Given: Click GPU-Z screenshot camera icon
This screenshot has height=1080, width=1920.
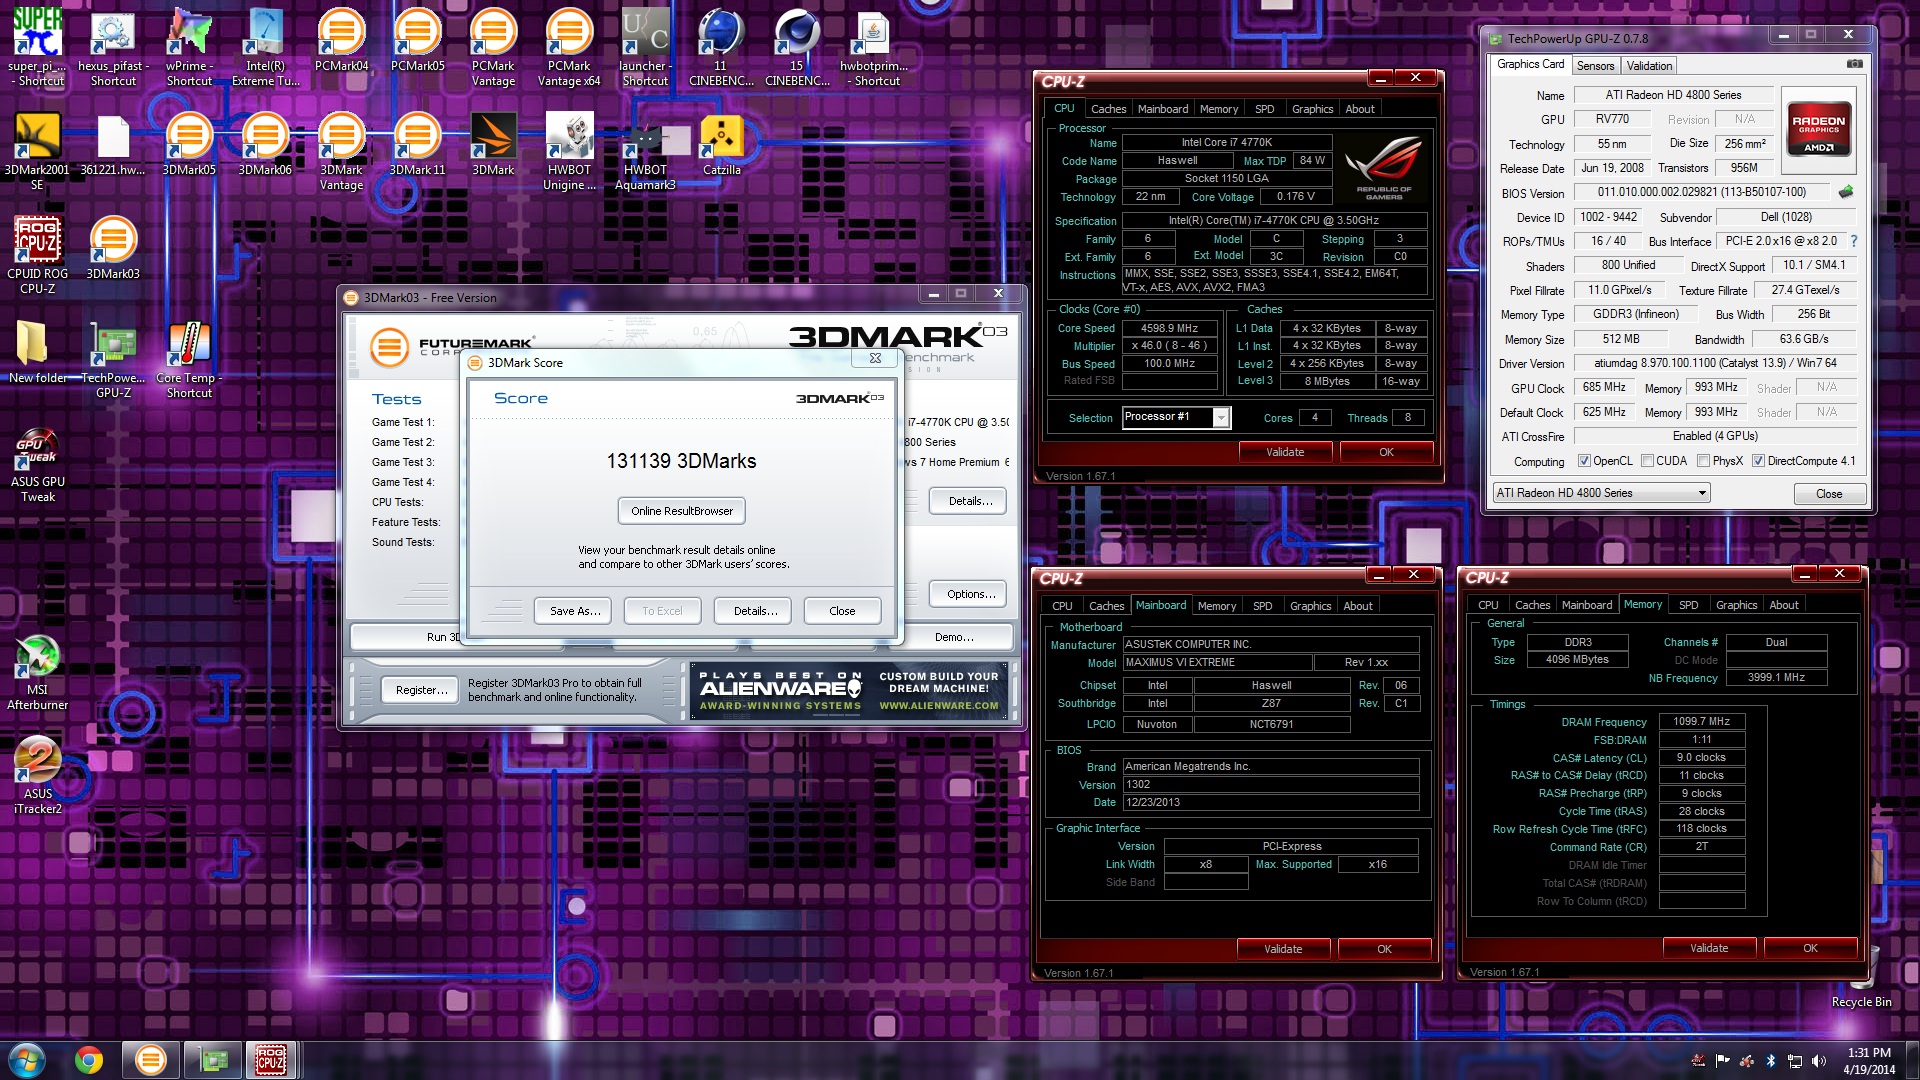Looking at the screenshot, I should (x=1854, y=64).
